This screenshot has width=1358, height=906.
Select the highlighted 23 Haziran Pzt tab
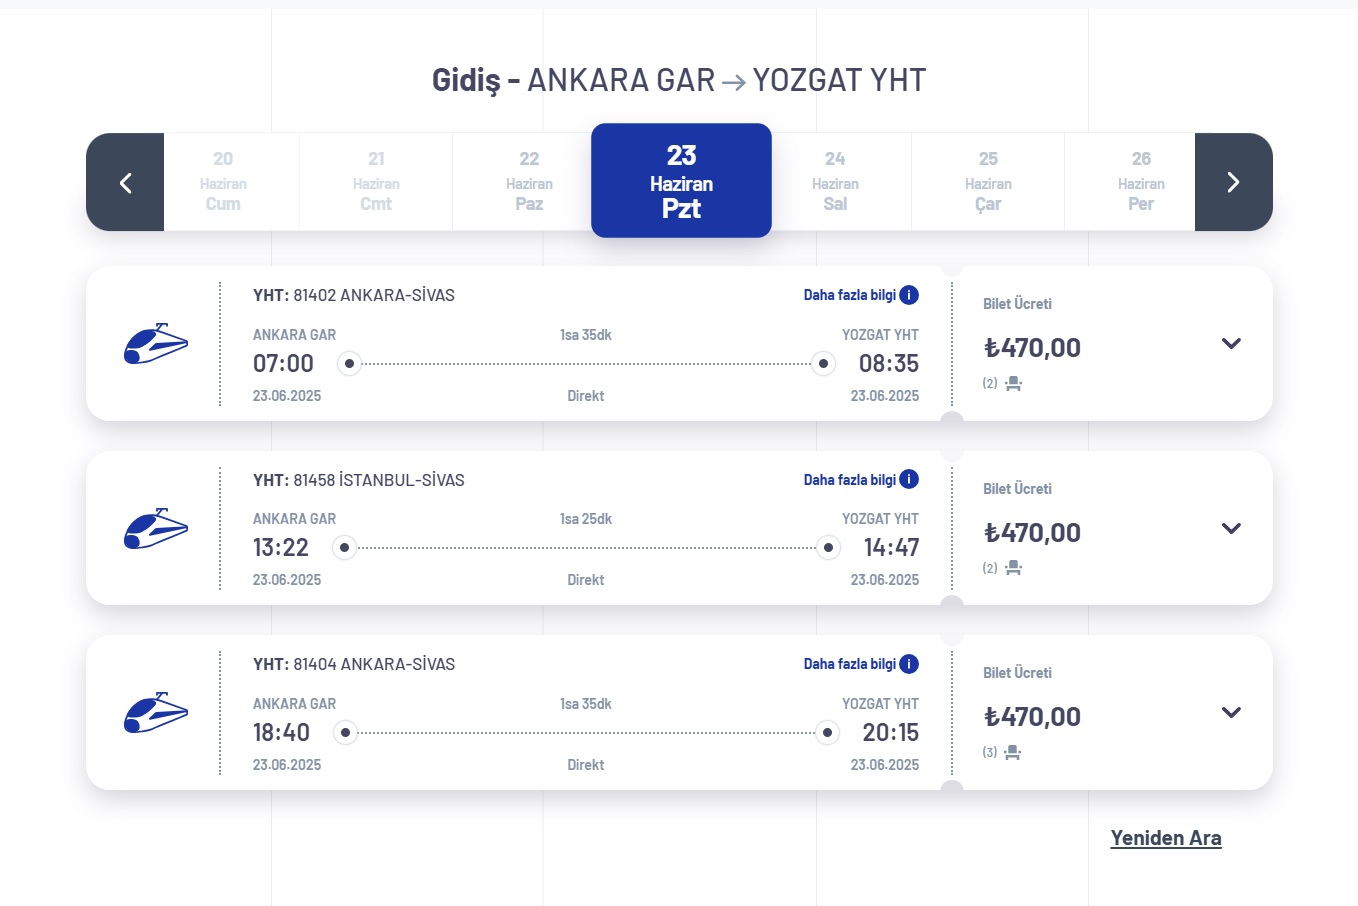pos(681,181)
